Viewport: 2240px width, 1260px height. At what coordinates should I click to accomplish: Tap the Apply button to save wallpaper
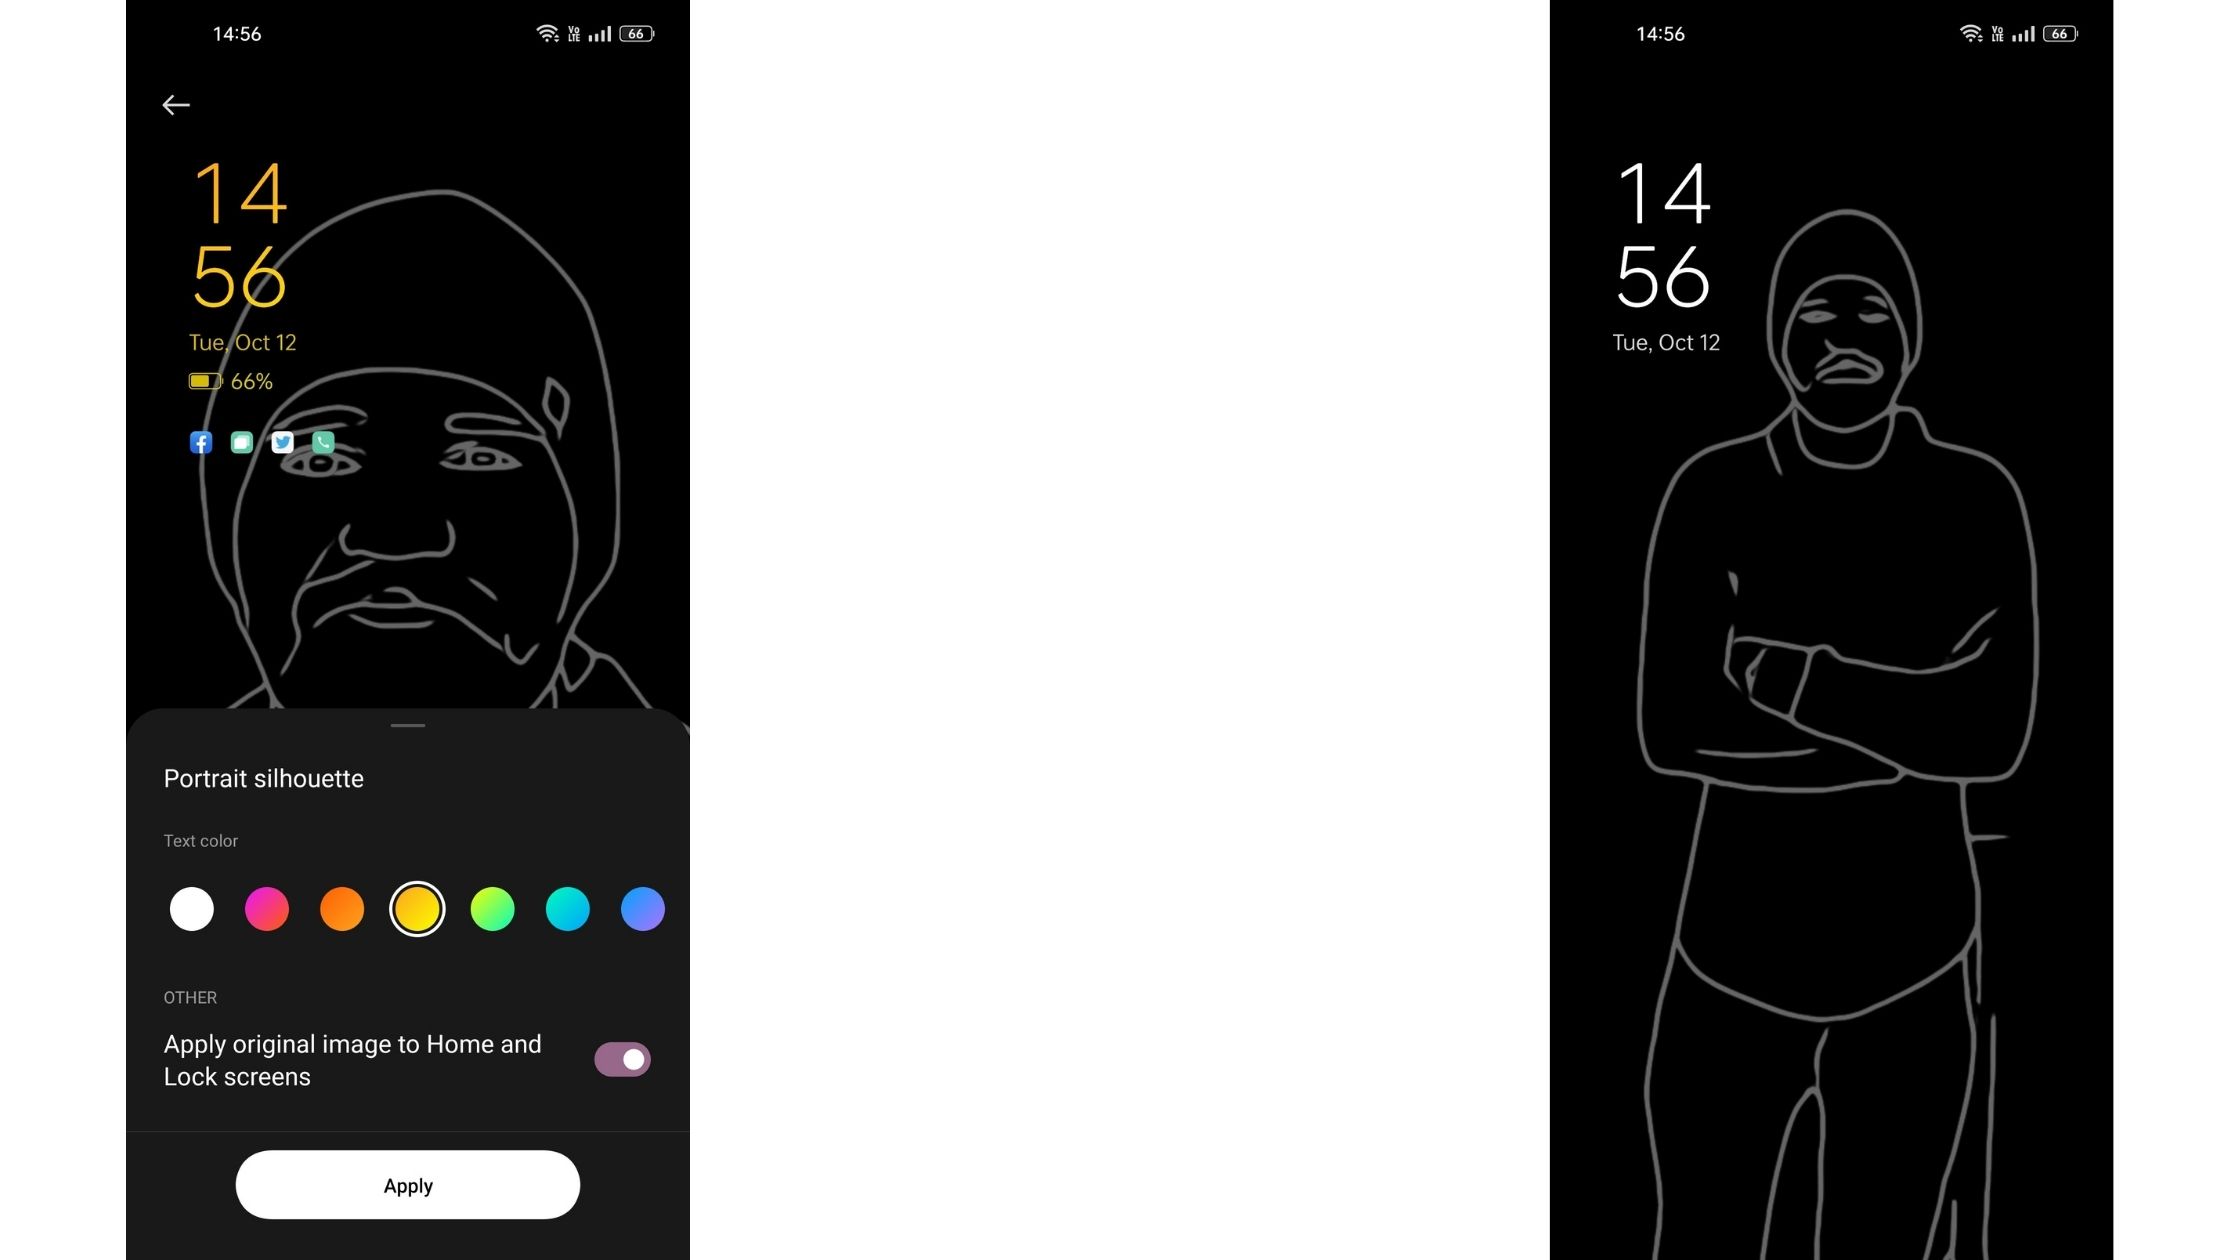(x=408, y=1185)
